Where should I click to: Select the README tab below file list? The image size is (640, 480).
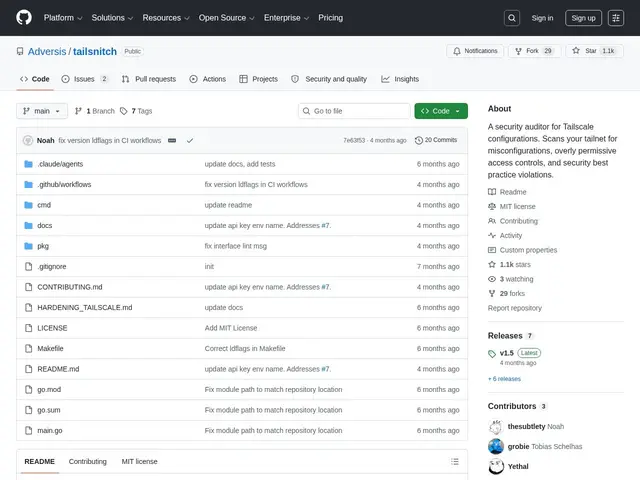tap(40, 462)
